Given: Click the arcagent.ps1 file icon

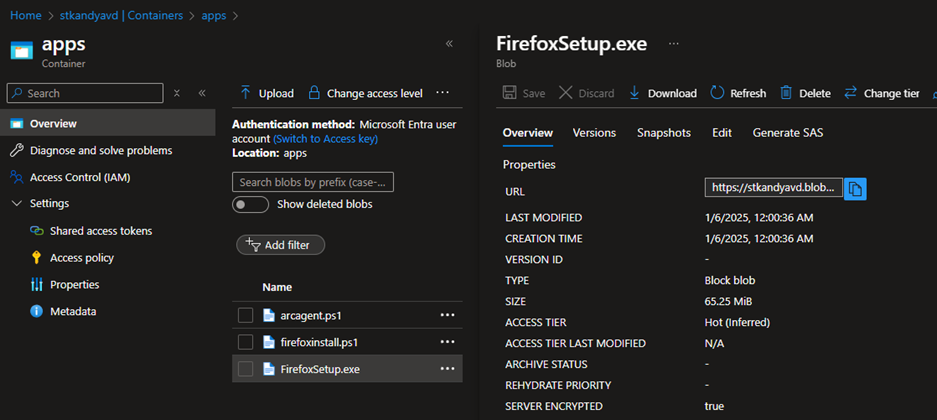Looking at the screenshot, I should [x=269, y=315].
